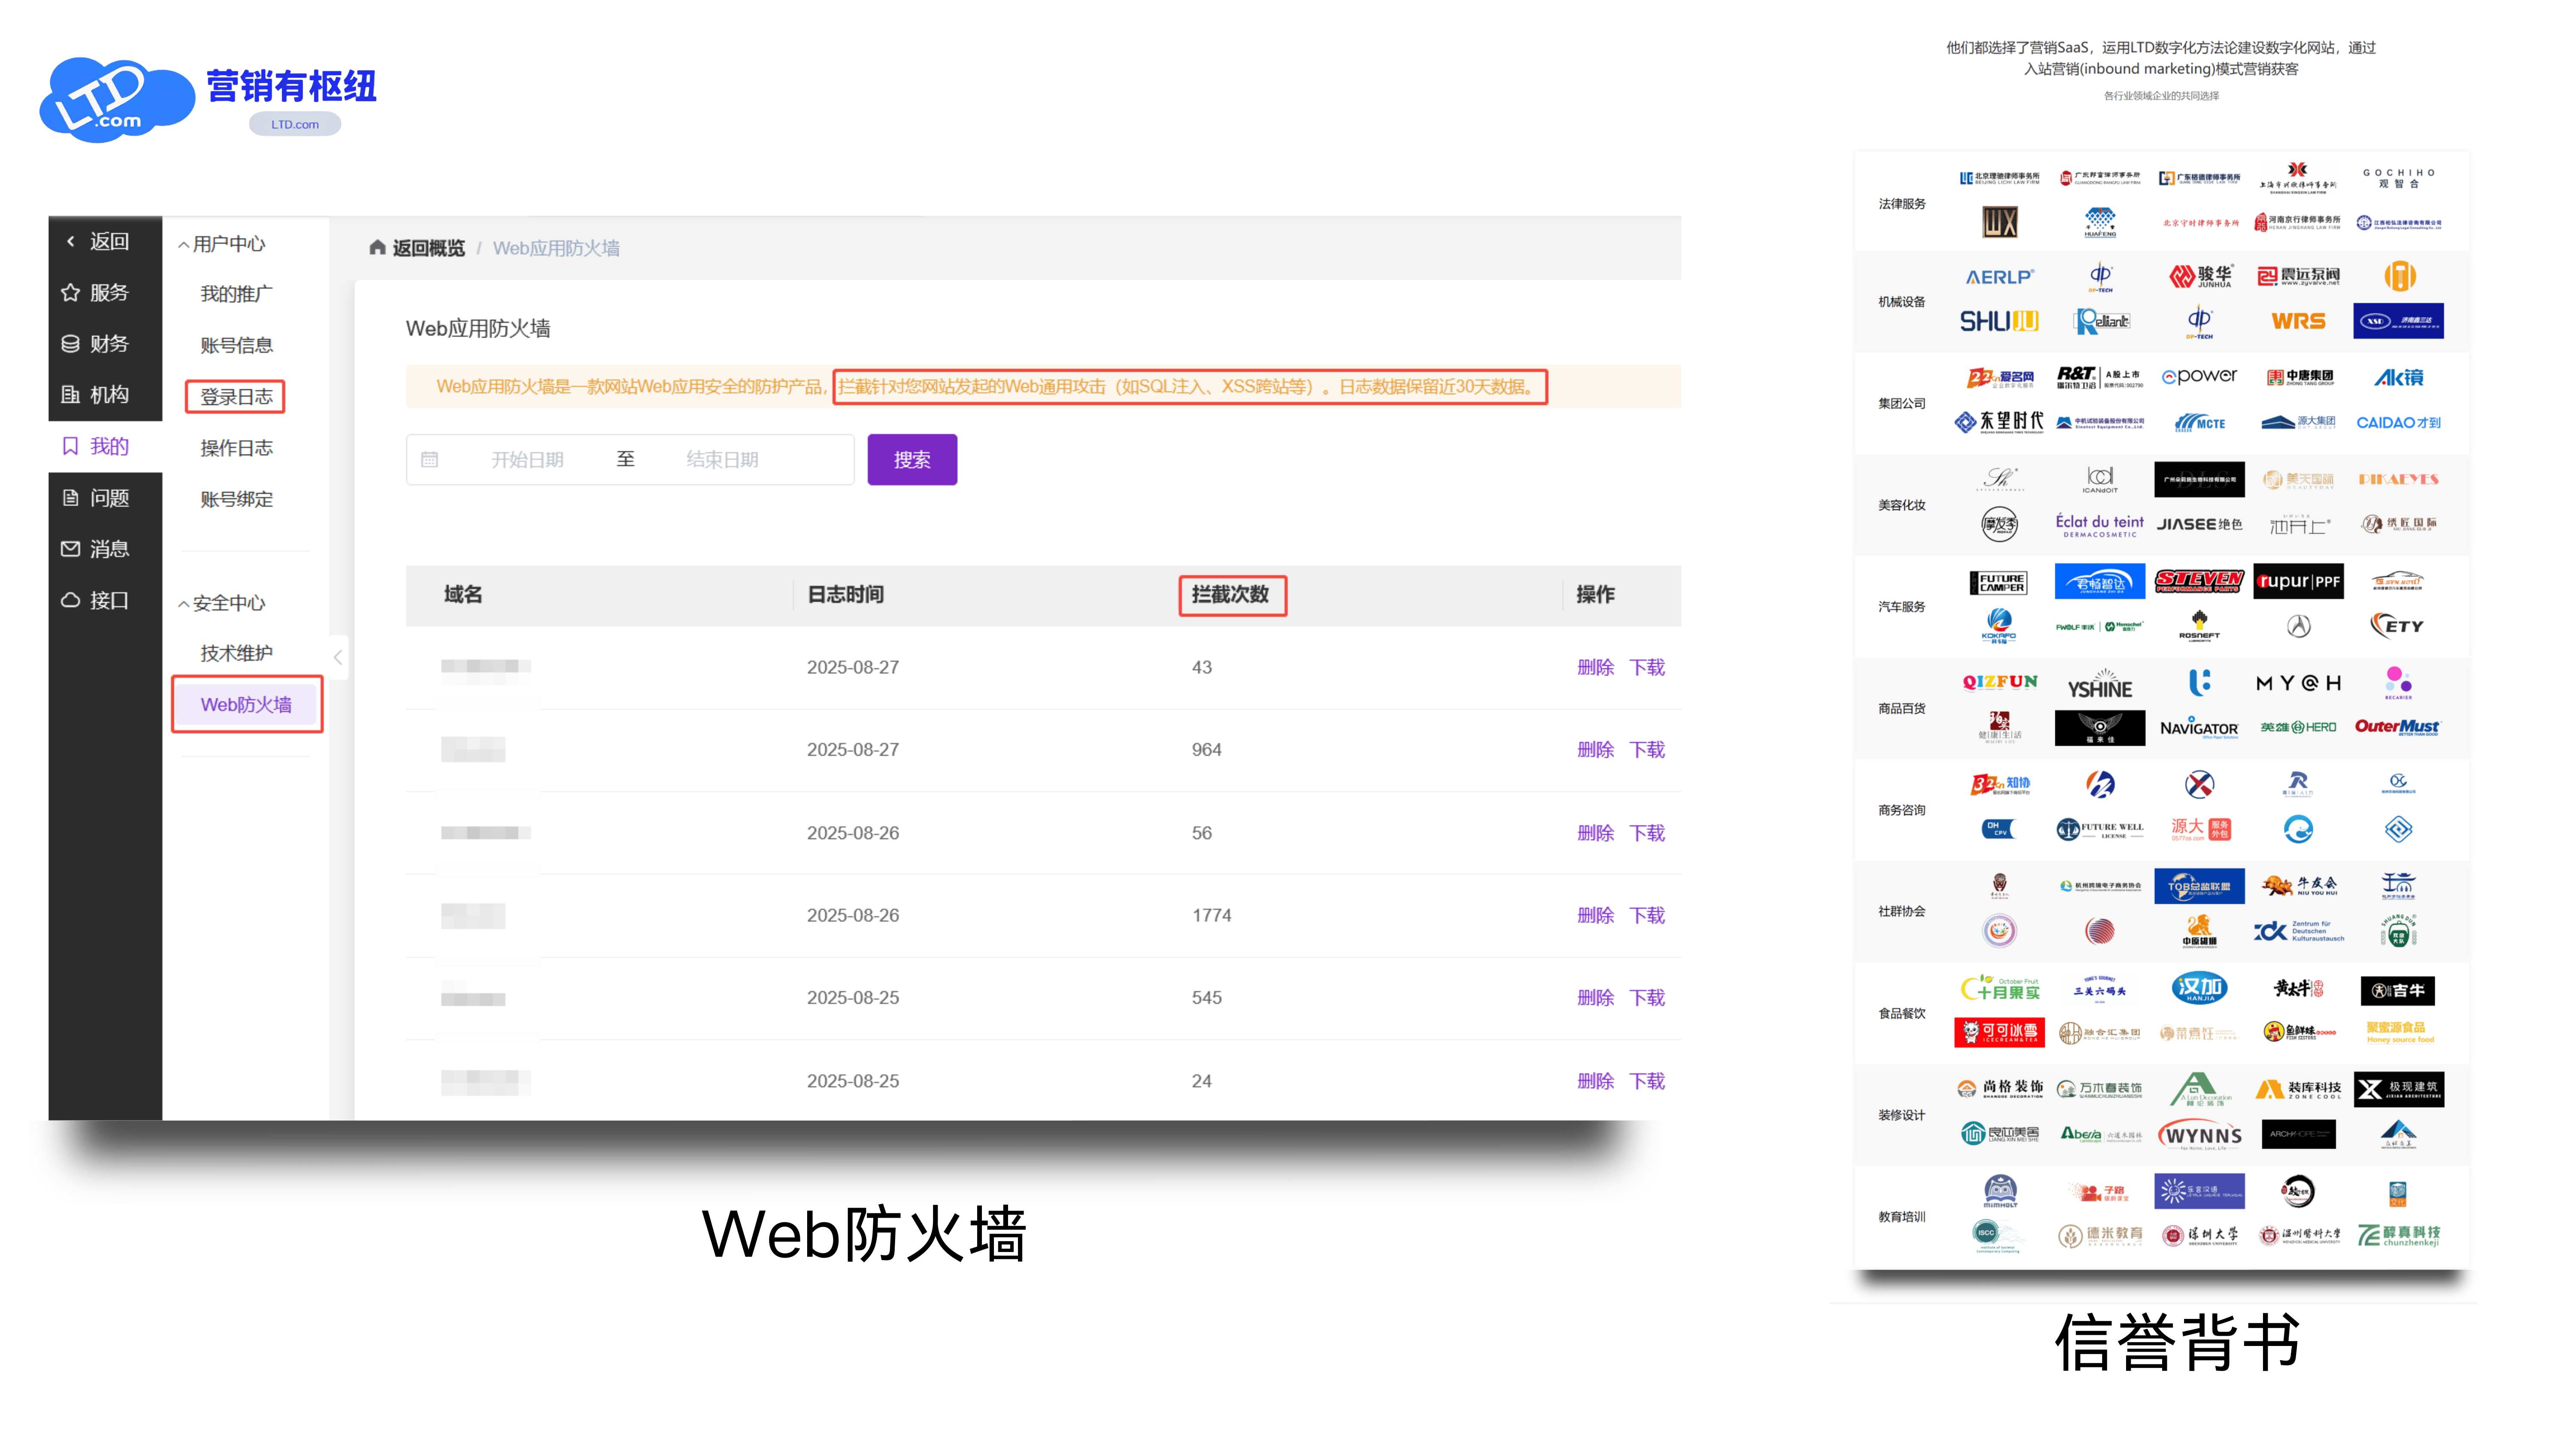Click the star icon for 服务
This screenshot has height=1449, width=2576.
(70, 292)
